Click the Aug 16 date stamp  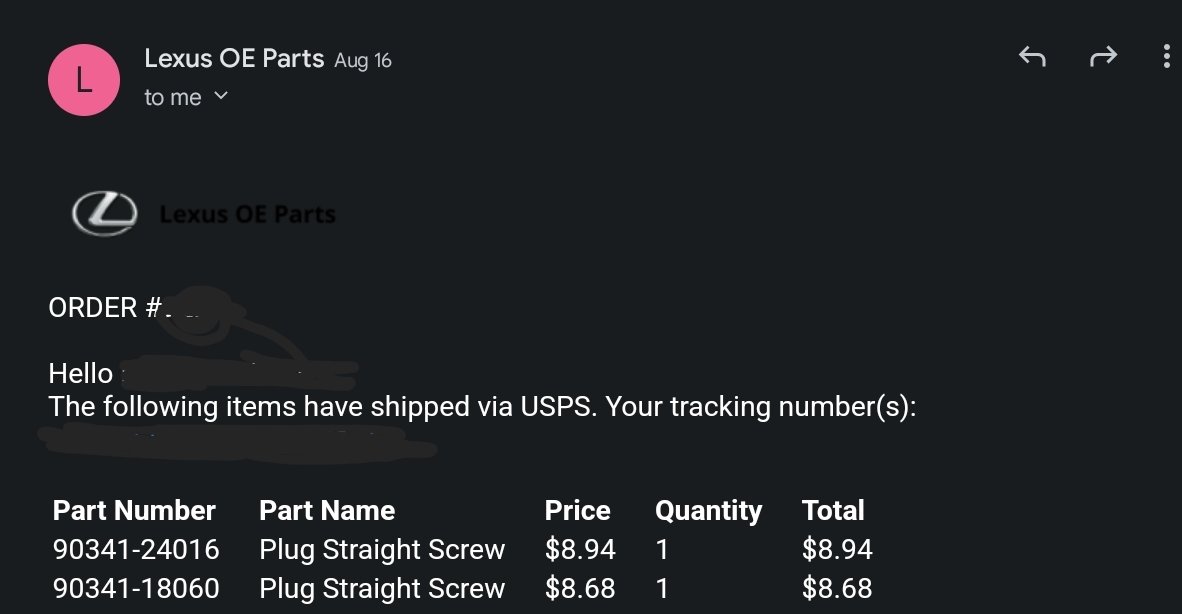363,60
